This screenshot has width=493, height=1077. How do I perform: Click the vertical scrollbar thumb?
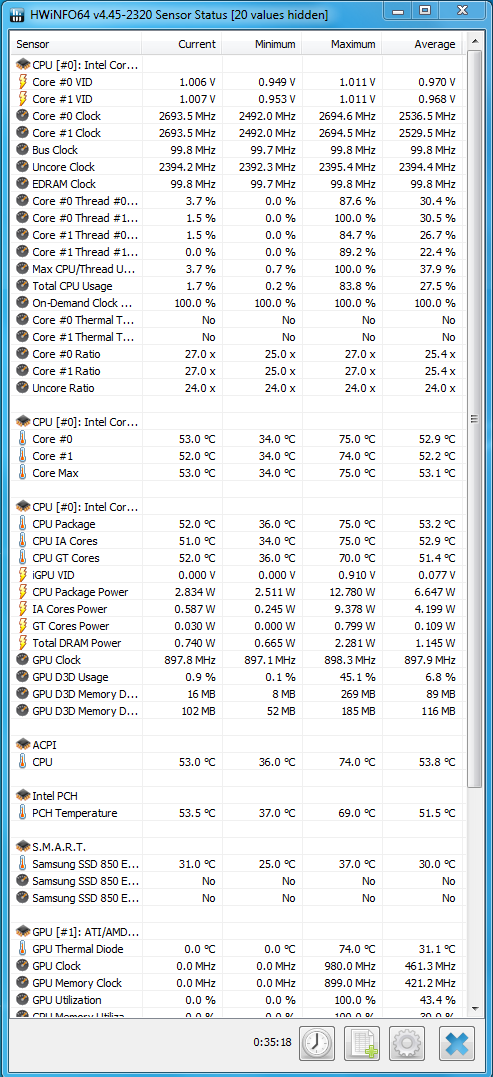click(x=474, y=419)
